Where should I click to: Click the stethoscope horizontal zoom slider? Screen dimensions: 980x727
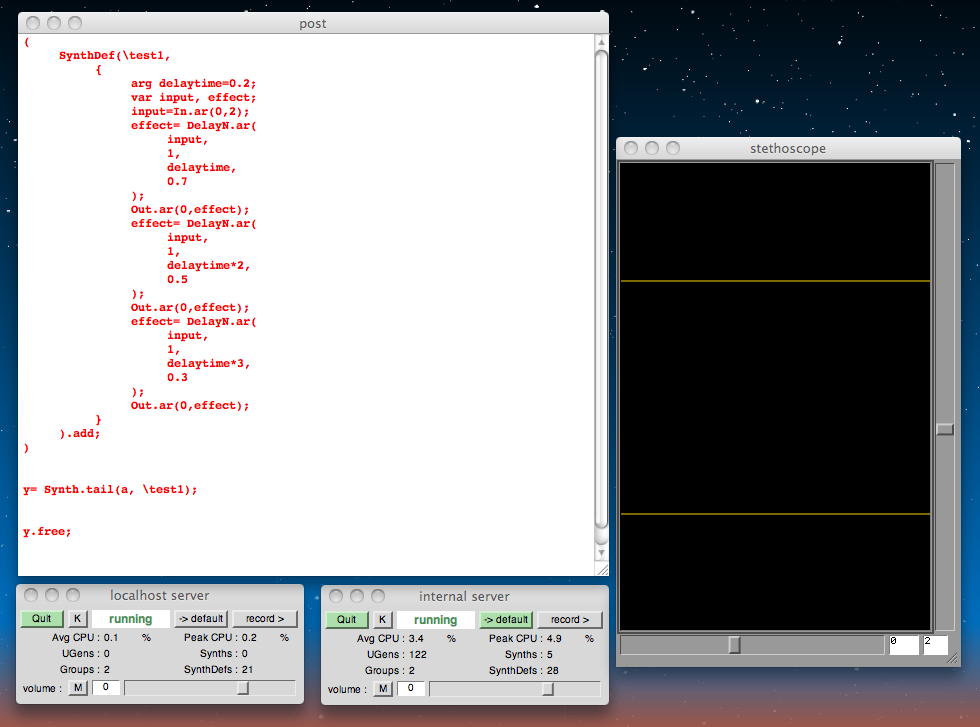coord(734,645)
